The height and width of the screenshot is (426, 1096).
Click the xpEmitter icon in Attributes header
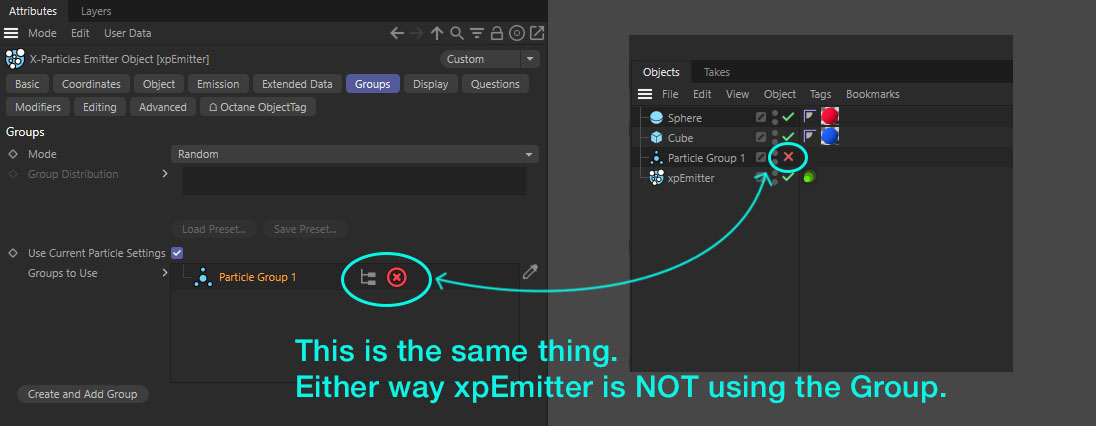coord(15,59)
